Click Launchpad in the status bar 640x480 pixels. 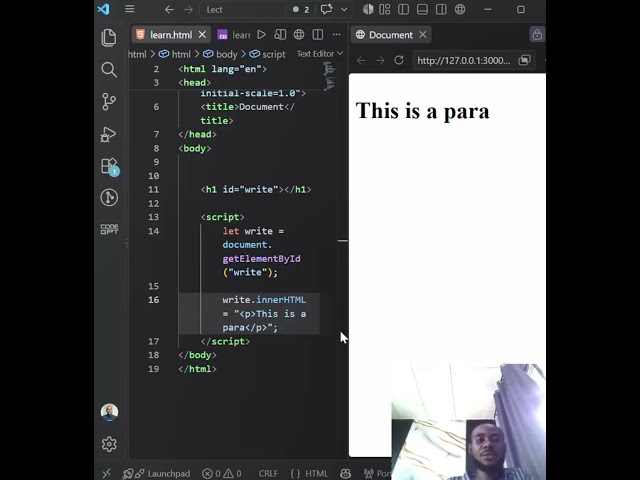[x=157, y=473]
